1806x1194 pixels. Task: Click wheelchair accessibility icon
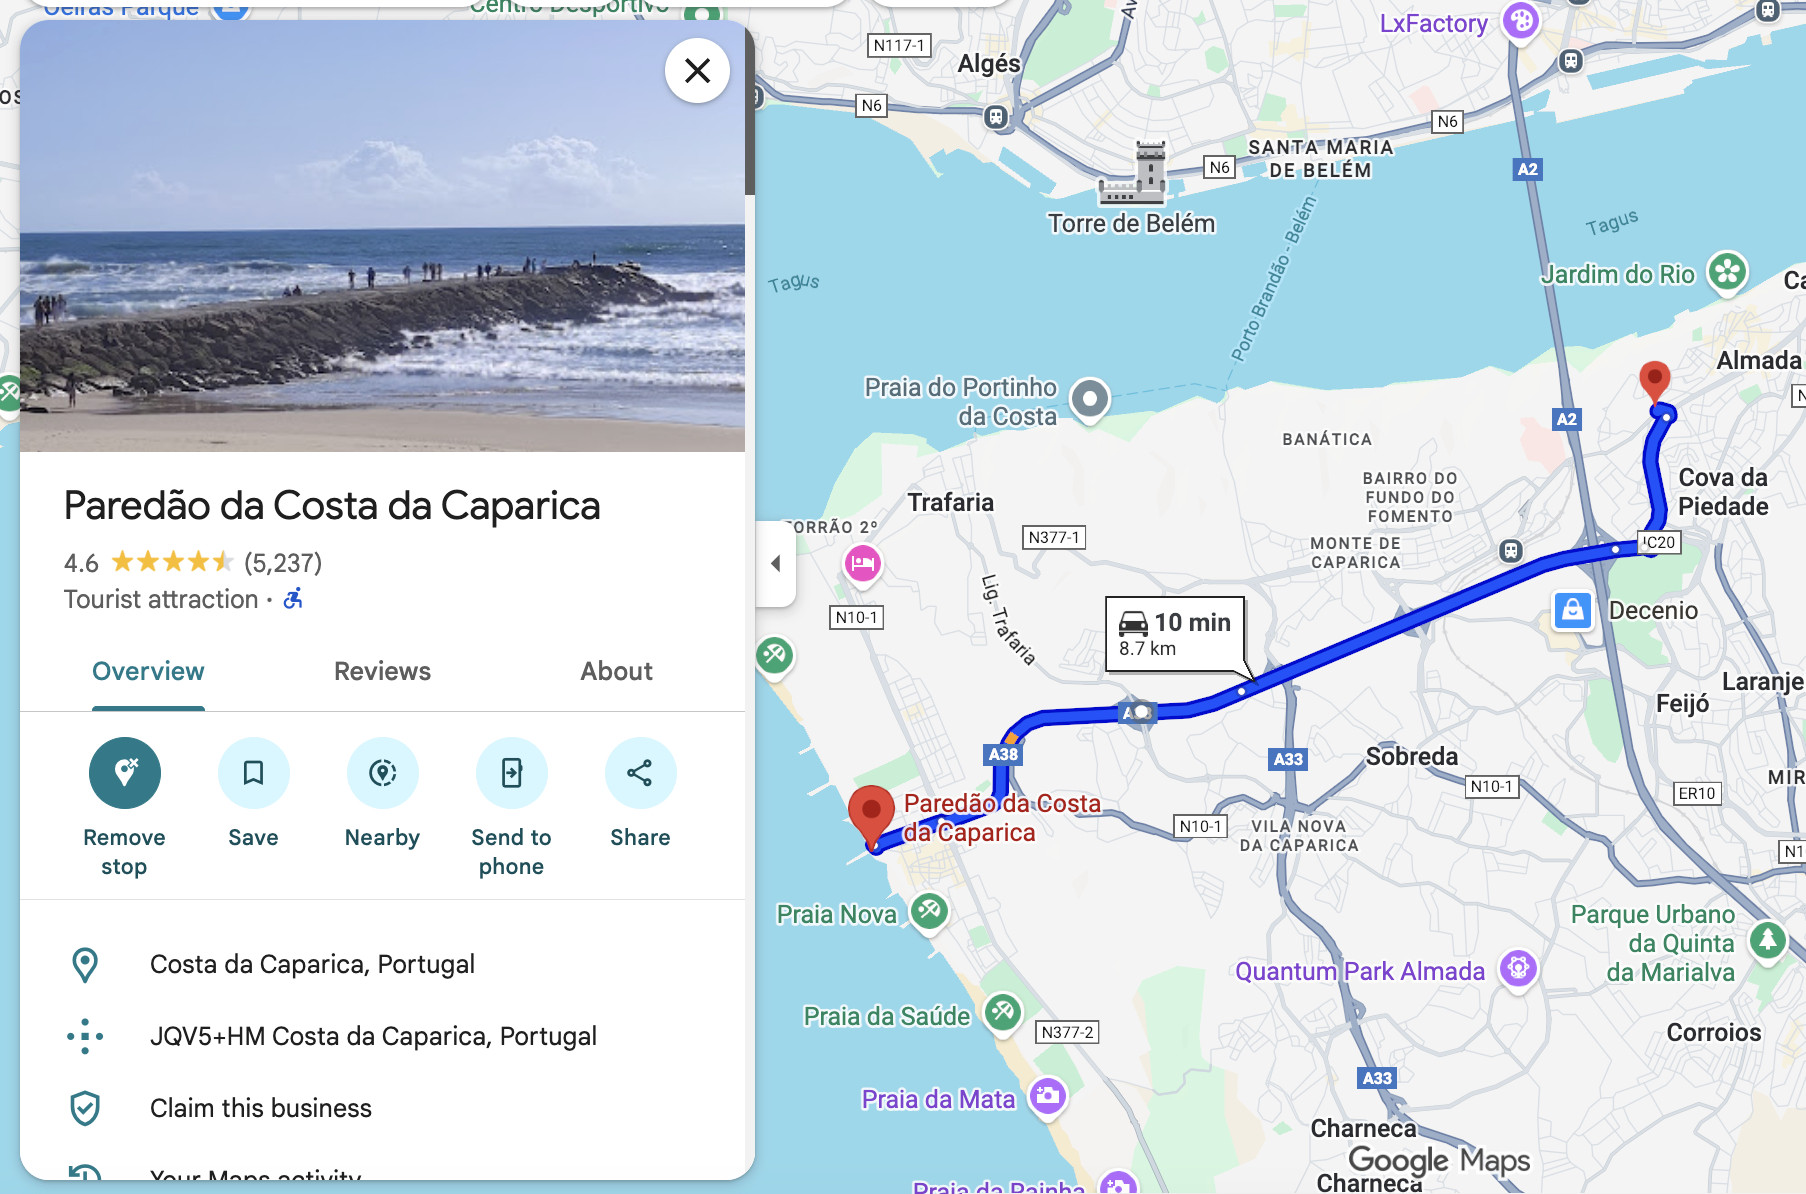coord(293,599)
